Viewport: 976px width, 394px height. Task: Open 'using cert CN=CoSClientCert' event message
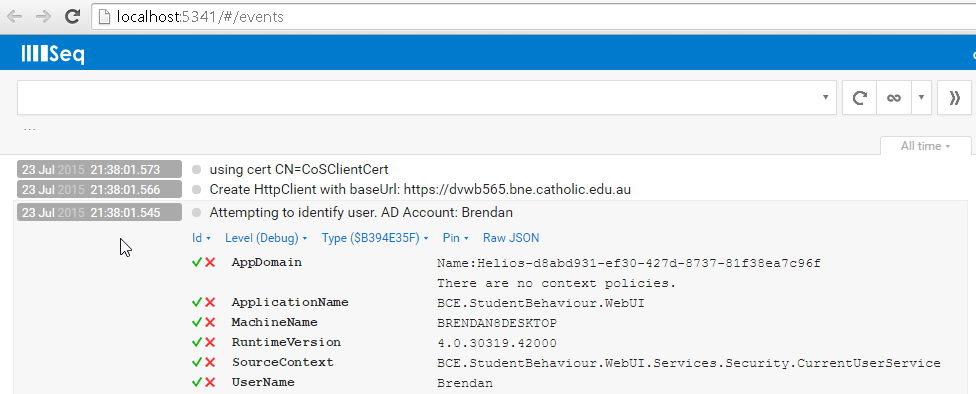(299, 169)
